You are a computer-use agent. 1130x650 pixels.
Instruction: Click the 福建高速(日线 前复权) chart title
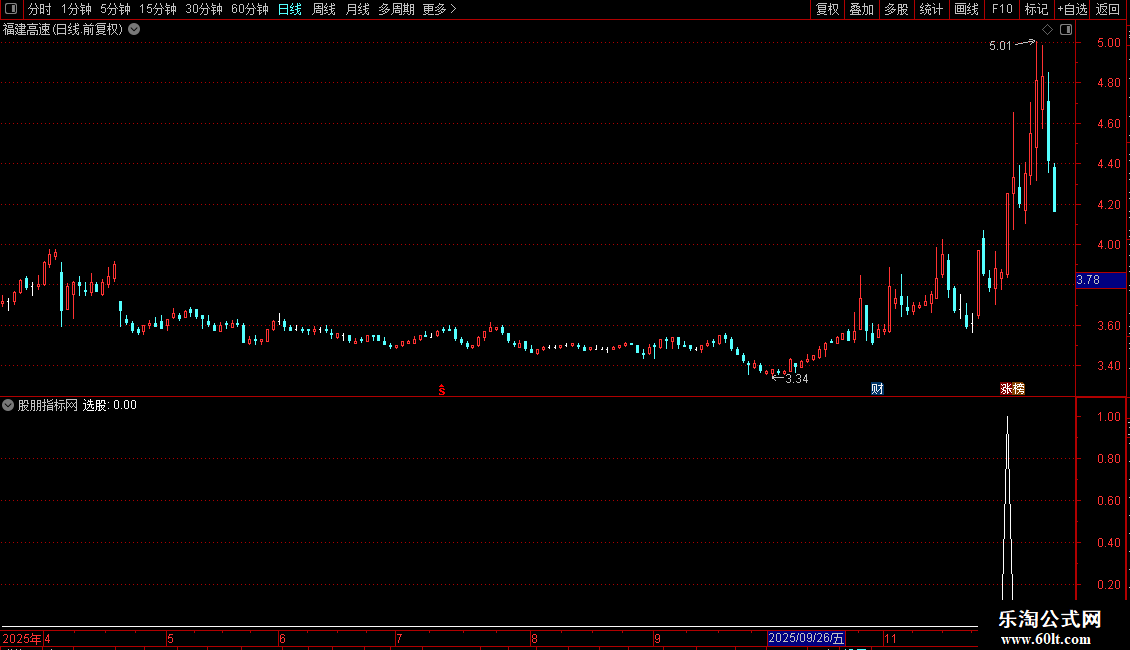coord(63,30)
